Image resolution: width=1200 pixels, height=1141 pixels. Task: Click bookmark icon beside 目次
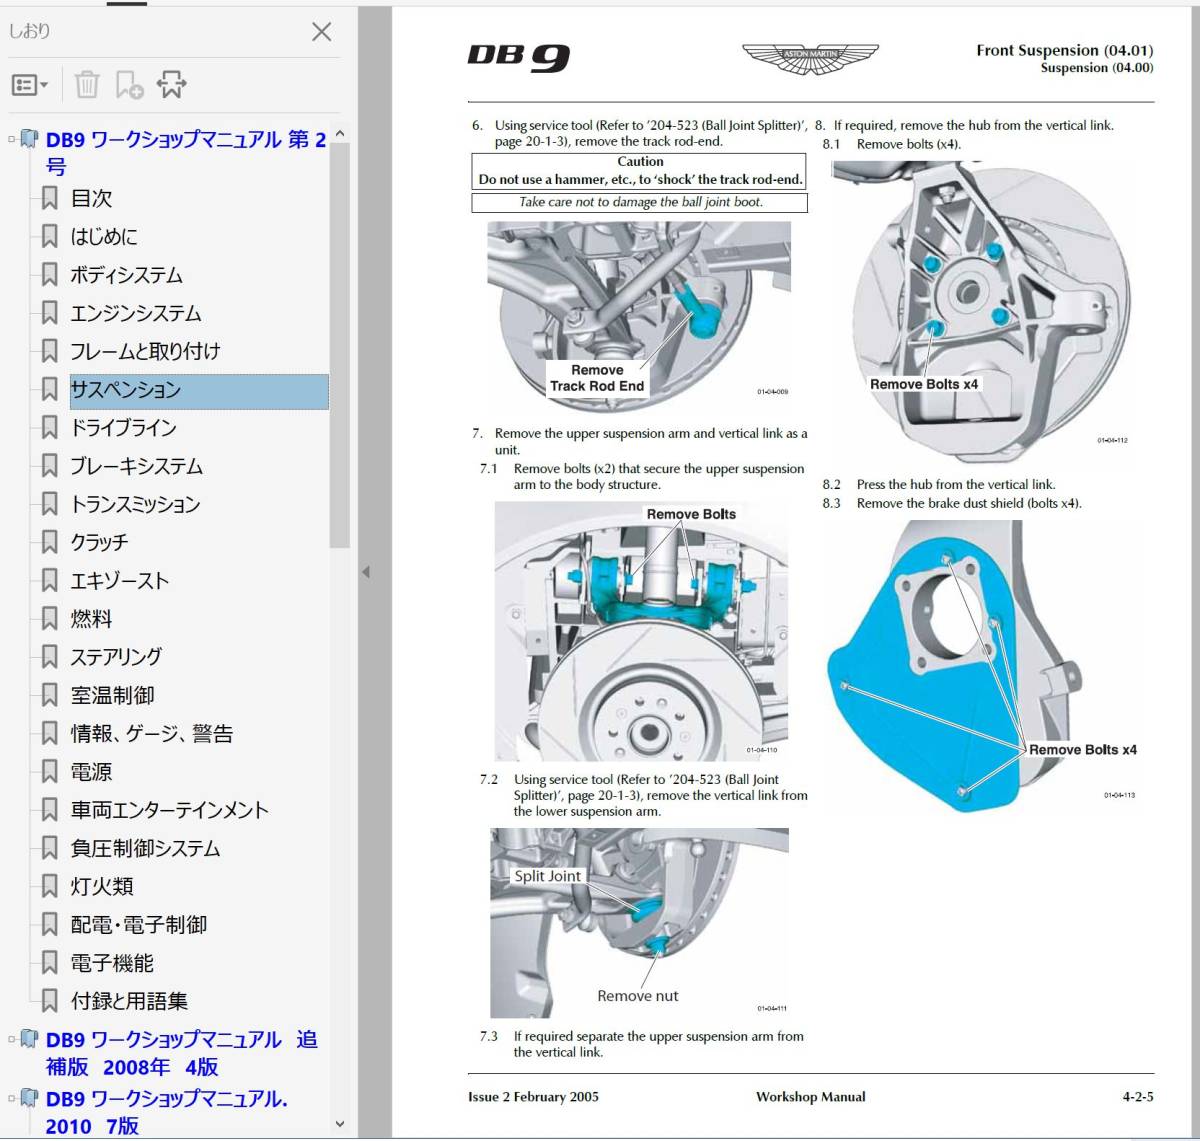[49, 198]
